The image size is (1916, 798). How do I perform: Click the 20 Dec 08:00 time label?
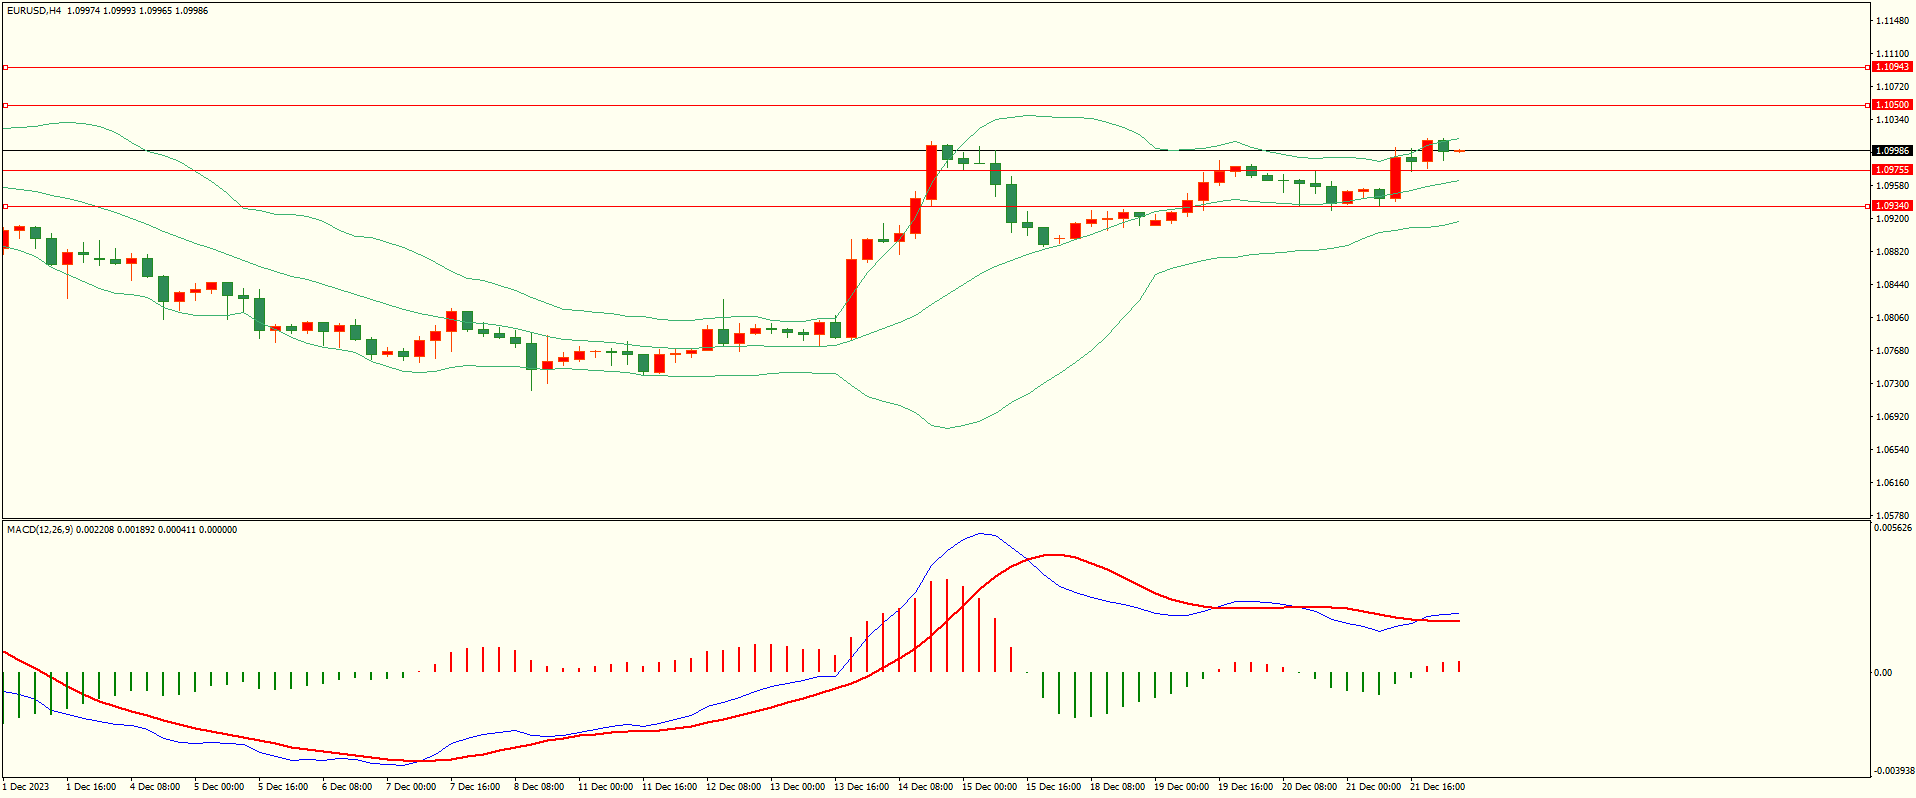point(1309,787)
